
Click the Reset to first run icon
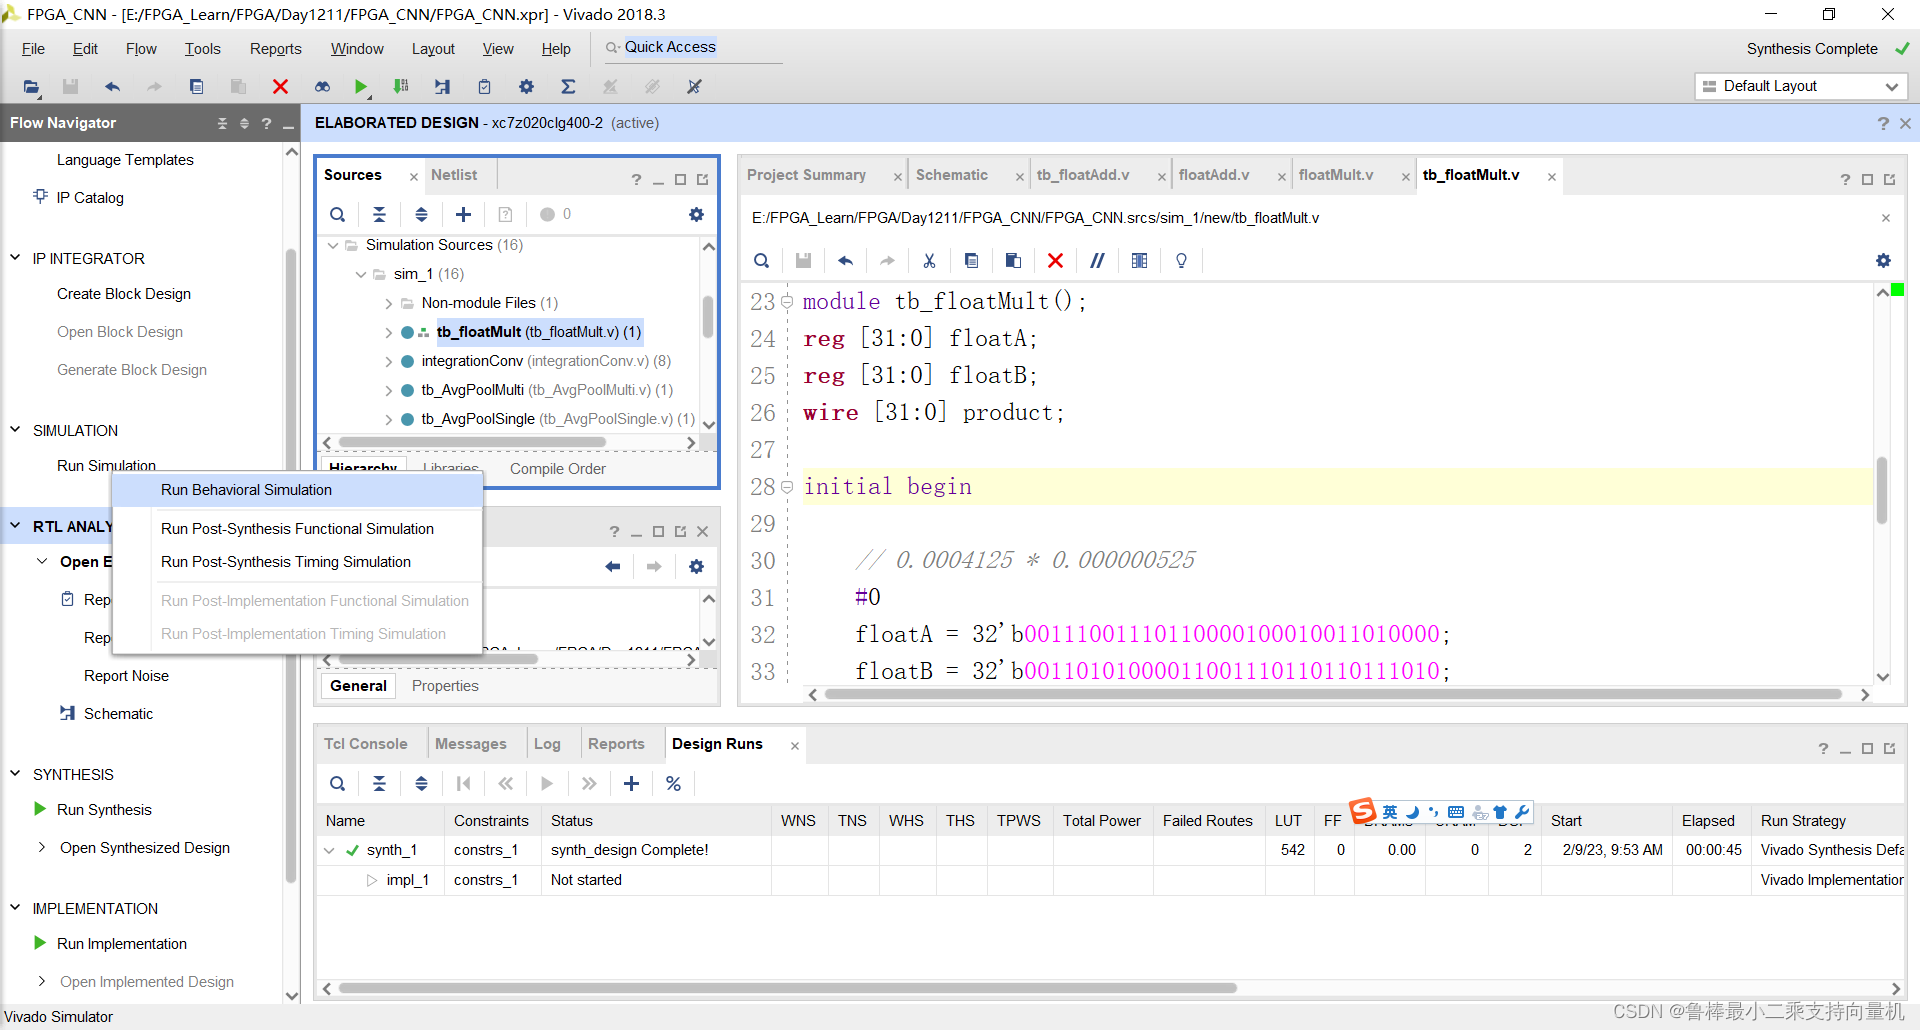coord(463,784)
